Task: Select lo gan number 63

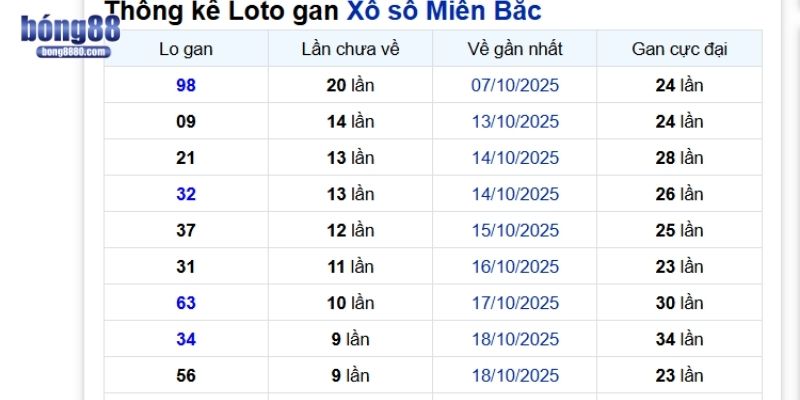Action: click(186, 303)
